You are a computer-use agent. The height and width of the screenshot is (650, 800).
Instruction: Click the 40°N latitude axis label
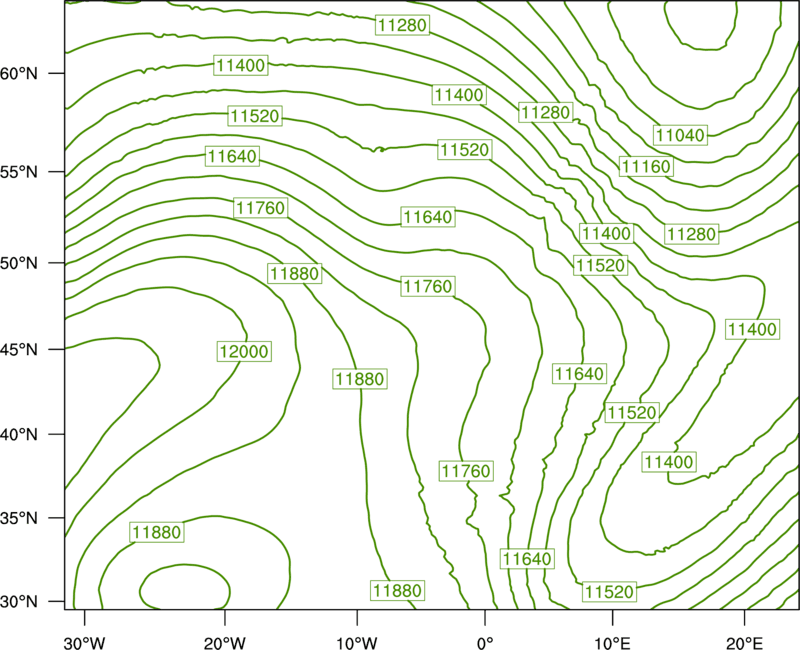pos(19,435)
